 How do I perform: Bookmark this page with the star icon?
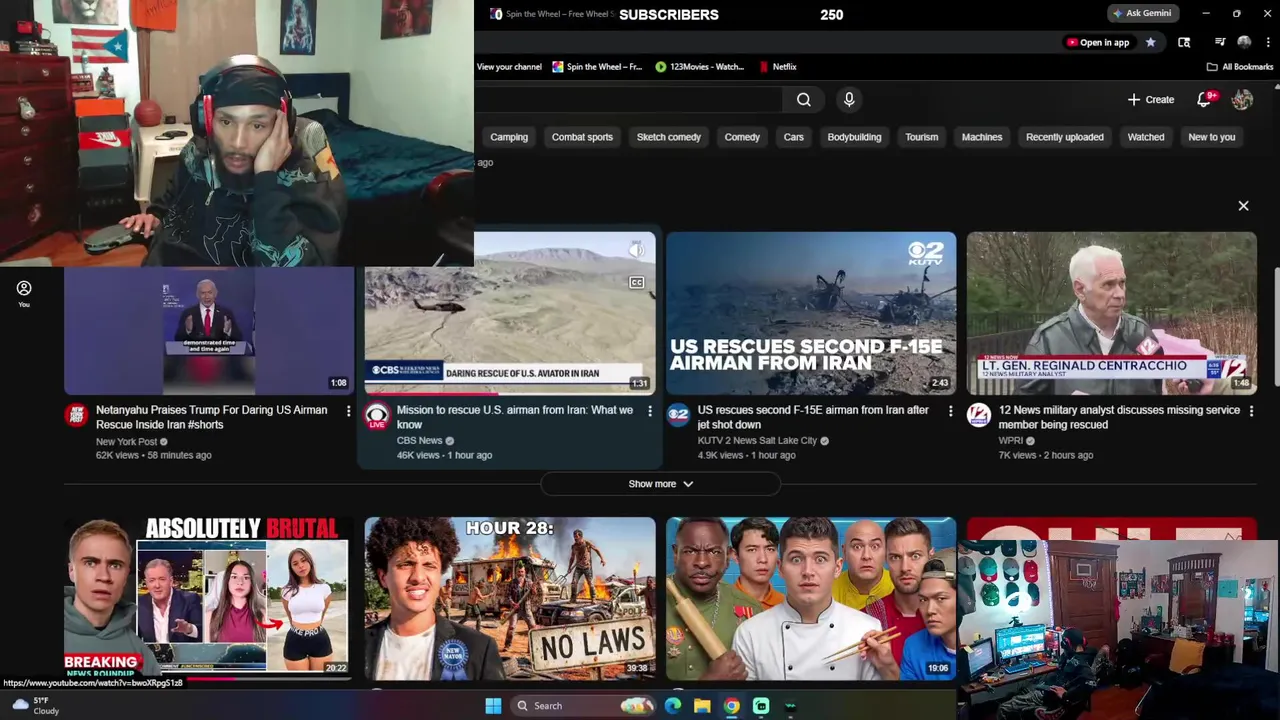coord(1150,42)
